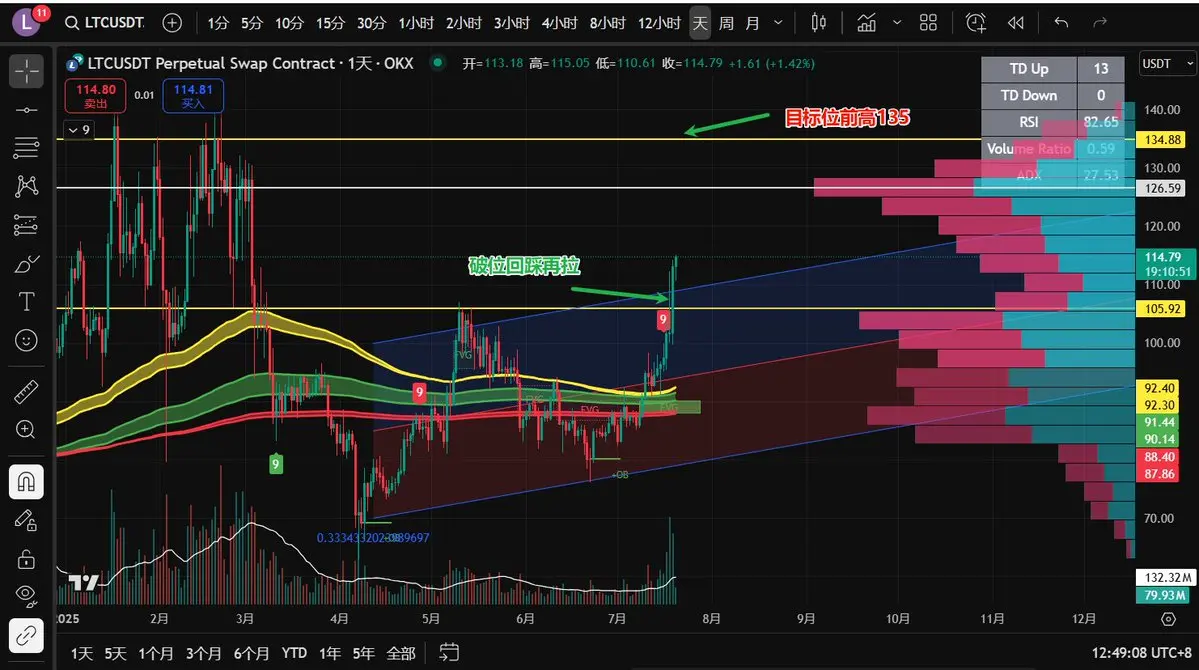1199x670 pixels.
Task: Open the indicators menu
Action: tap(866, 23)
